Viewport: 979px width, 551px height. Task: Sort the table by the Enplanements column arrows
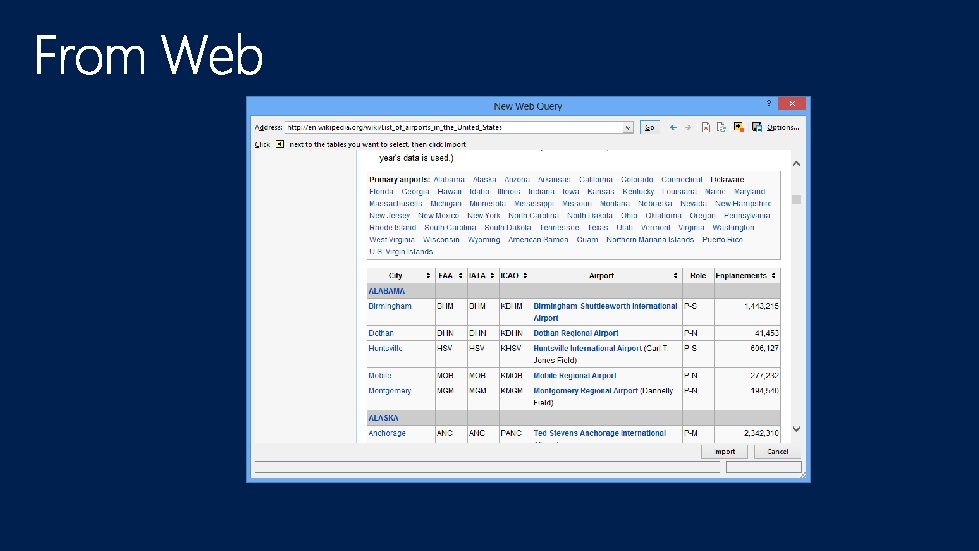click(x=774, y=276)
